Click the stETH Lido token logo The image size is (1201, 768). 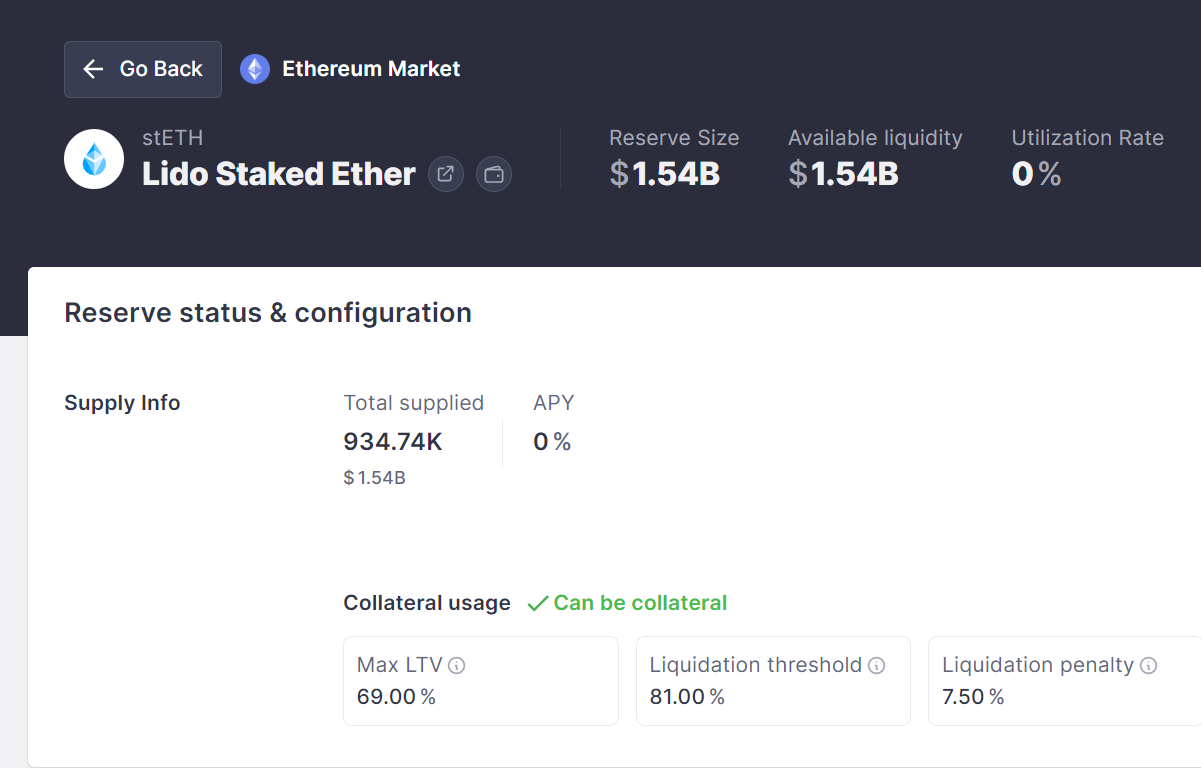click(94, 159)
